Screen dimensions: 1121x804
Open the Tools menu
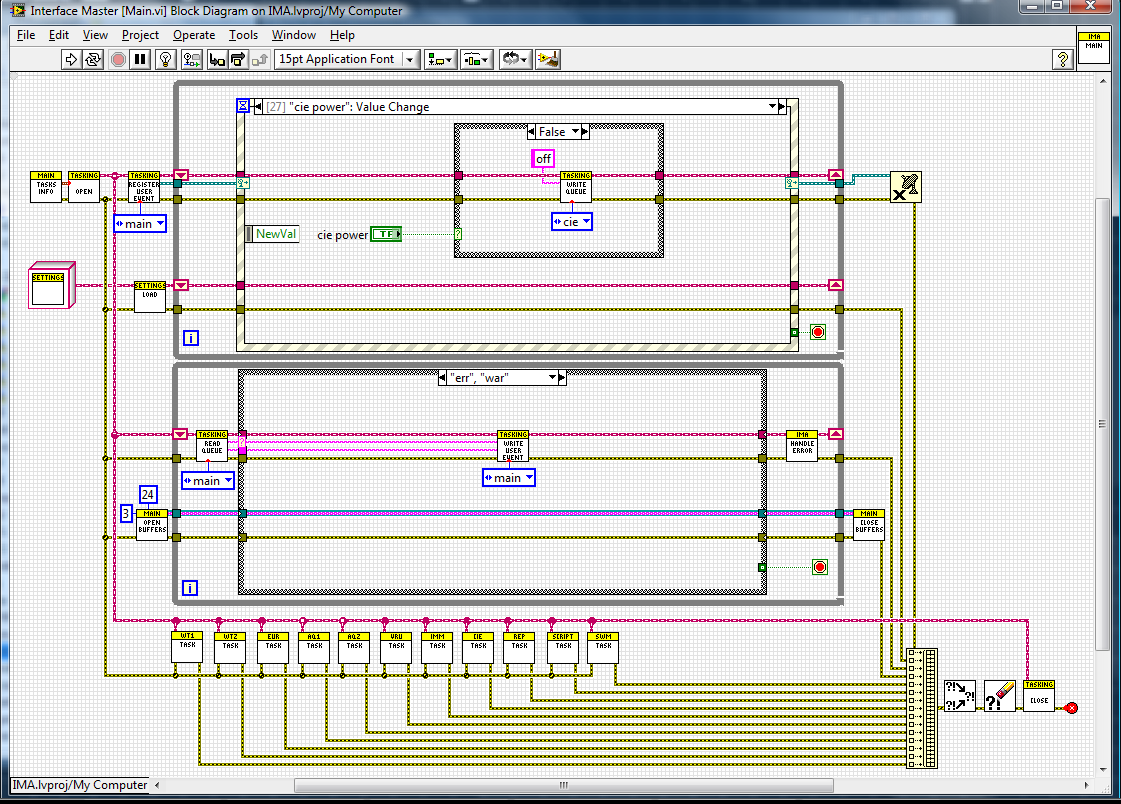[243, 35]
